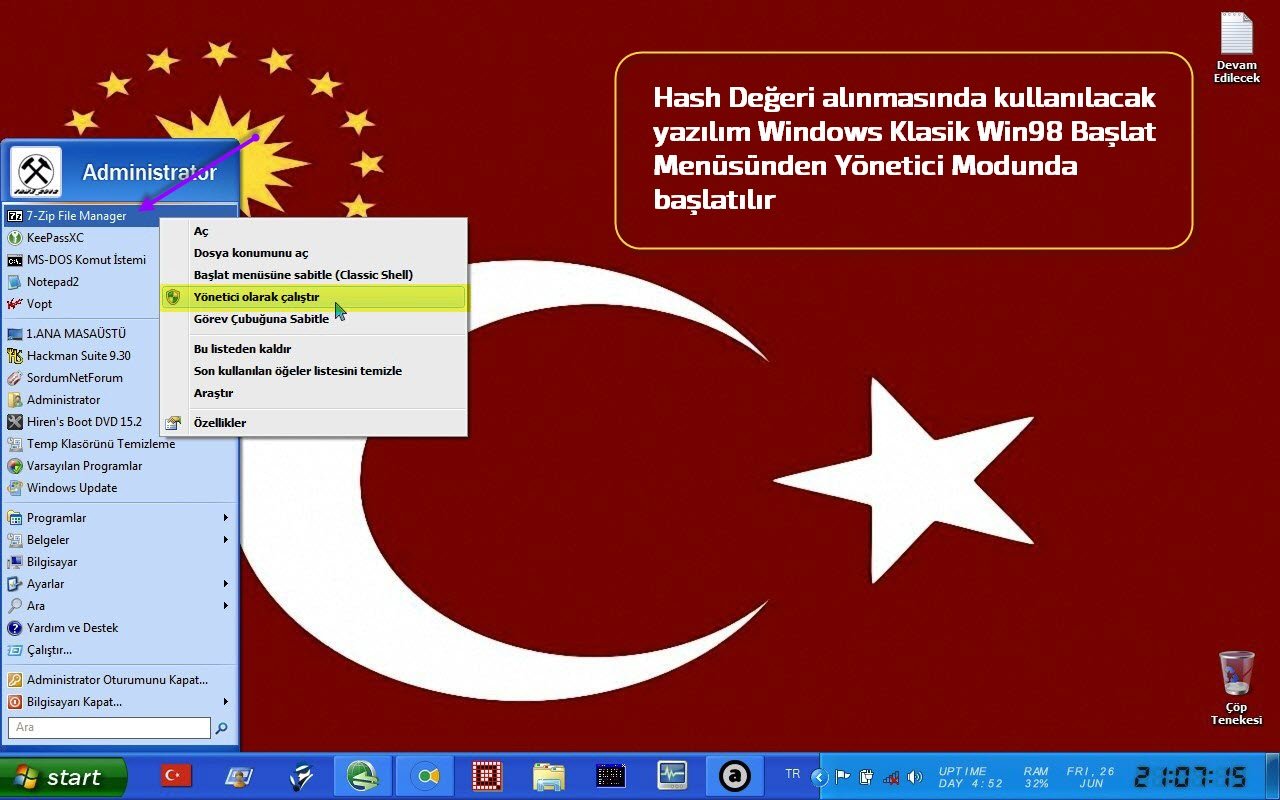
Task: Click the RAM 32% gadget readout
Action: click(x=1036, y=777)
